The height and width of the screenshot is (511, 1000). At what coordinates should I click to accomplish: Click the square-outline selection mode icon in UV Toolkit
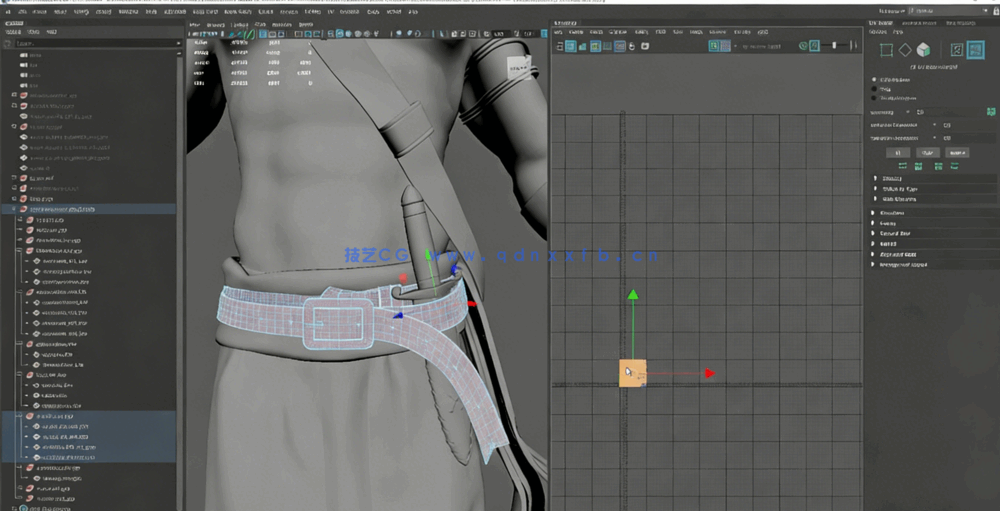pos(885,50)
